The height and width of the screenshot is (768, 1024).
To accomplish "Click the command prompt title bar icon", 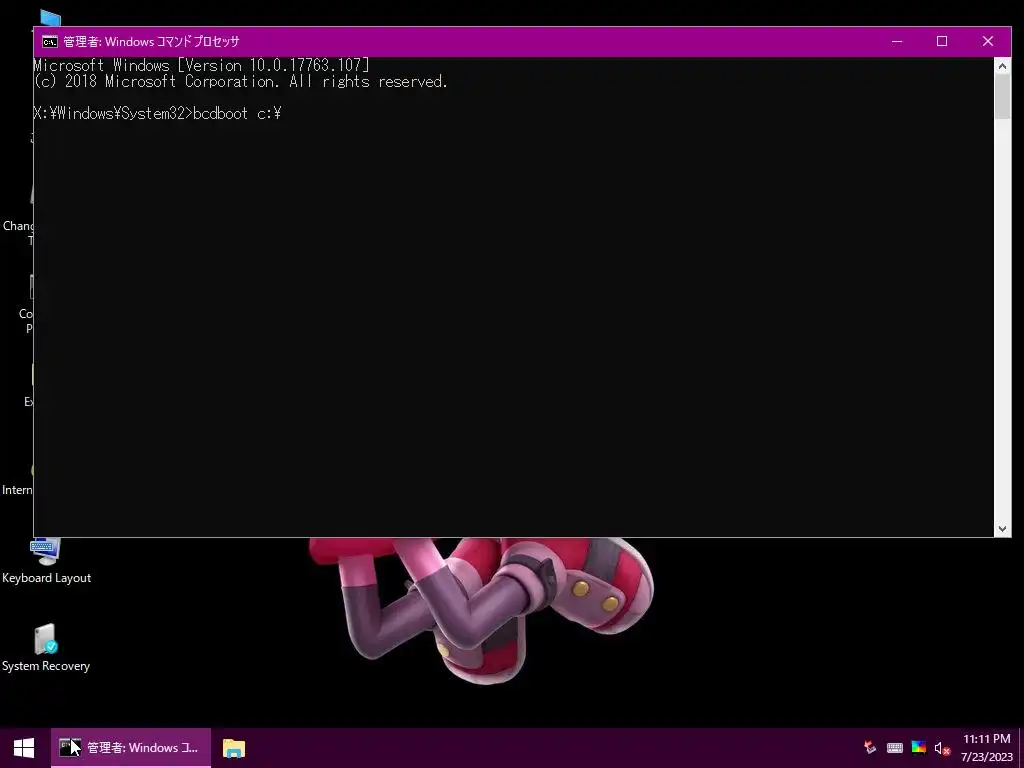I will tap(50, 42).
